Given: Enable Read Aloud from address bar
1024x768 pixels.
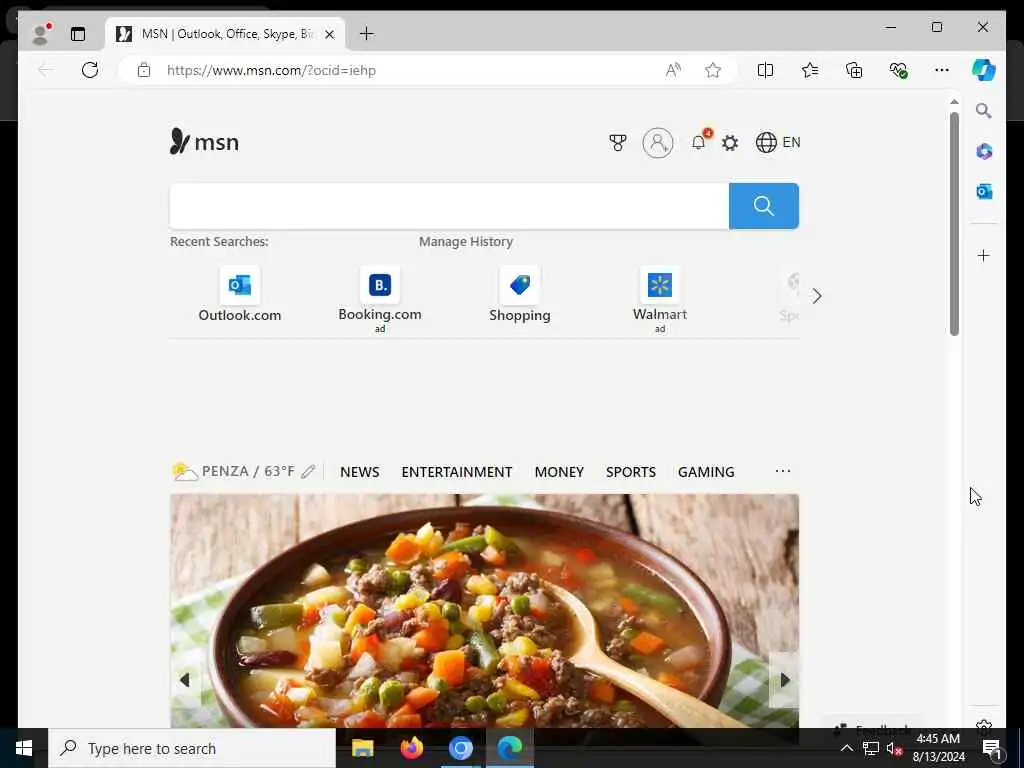Looking at the screenshot, I should coord(673,70).
